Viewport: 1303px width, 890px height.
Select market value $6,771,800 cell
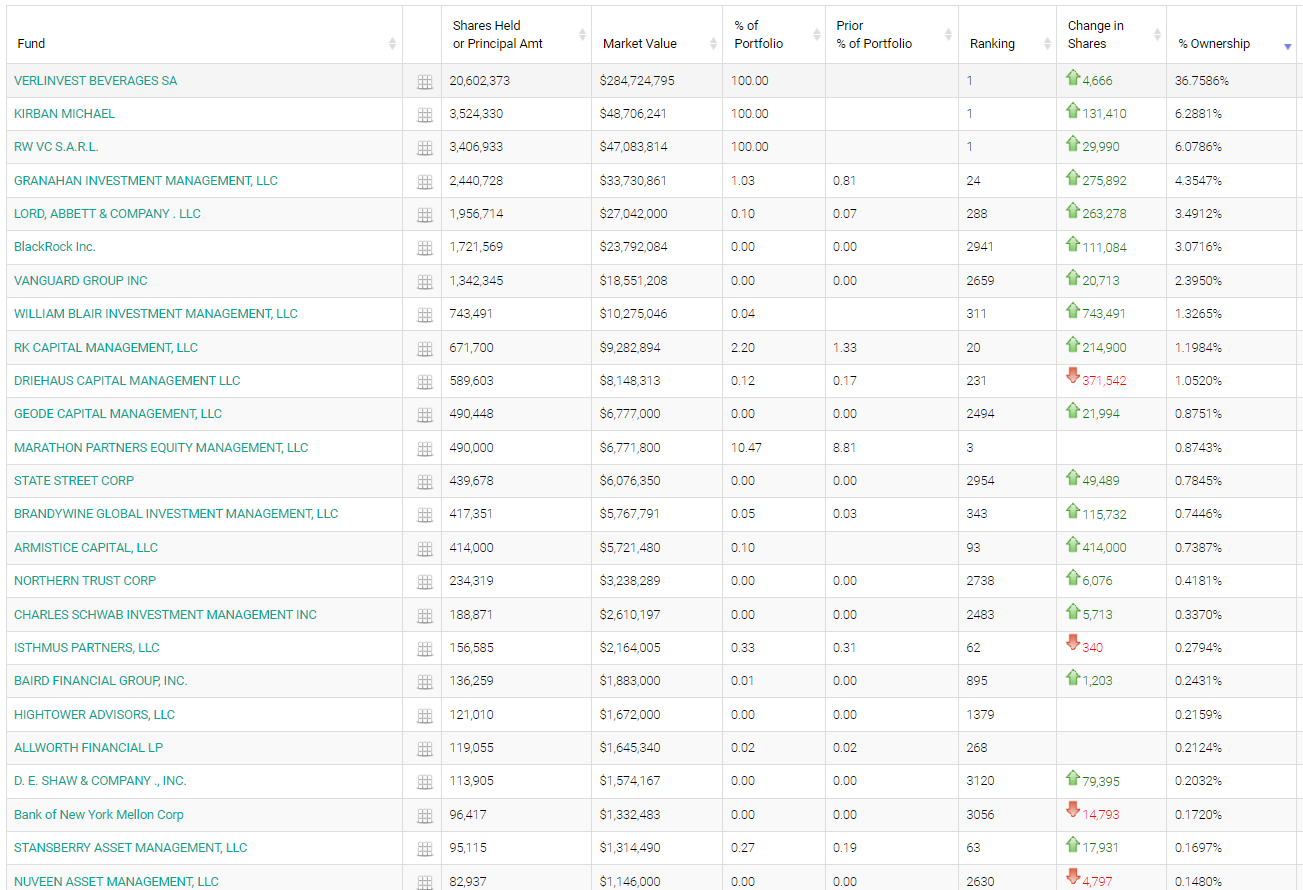click(630, 447)
